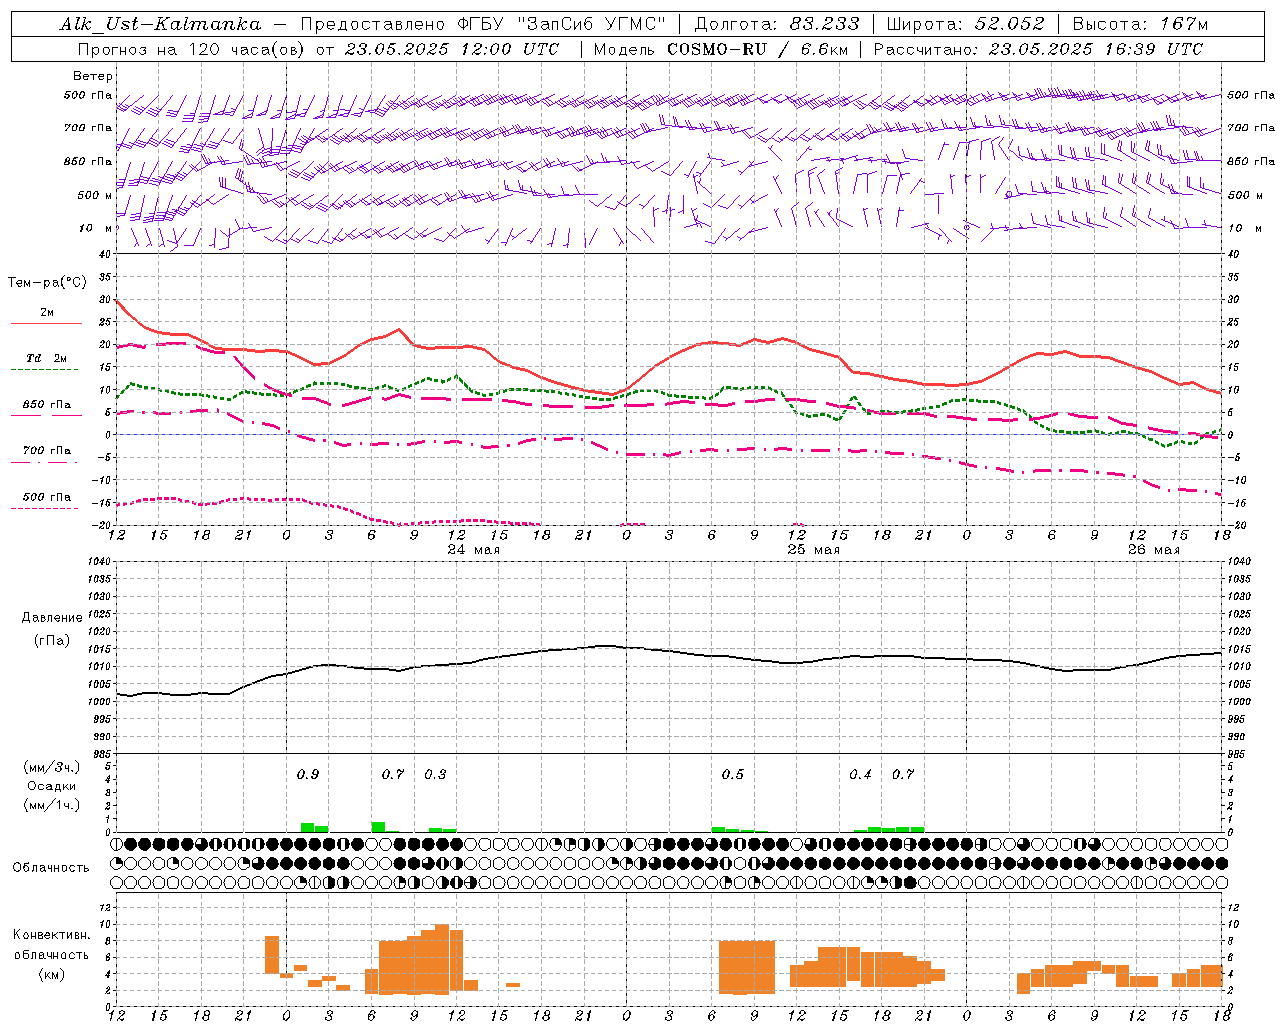Viewport: 1280px width, 1024px height.
Task: Click the 0.9 precipitation amount label
Action: [x=308, y=774]
